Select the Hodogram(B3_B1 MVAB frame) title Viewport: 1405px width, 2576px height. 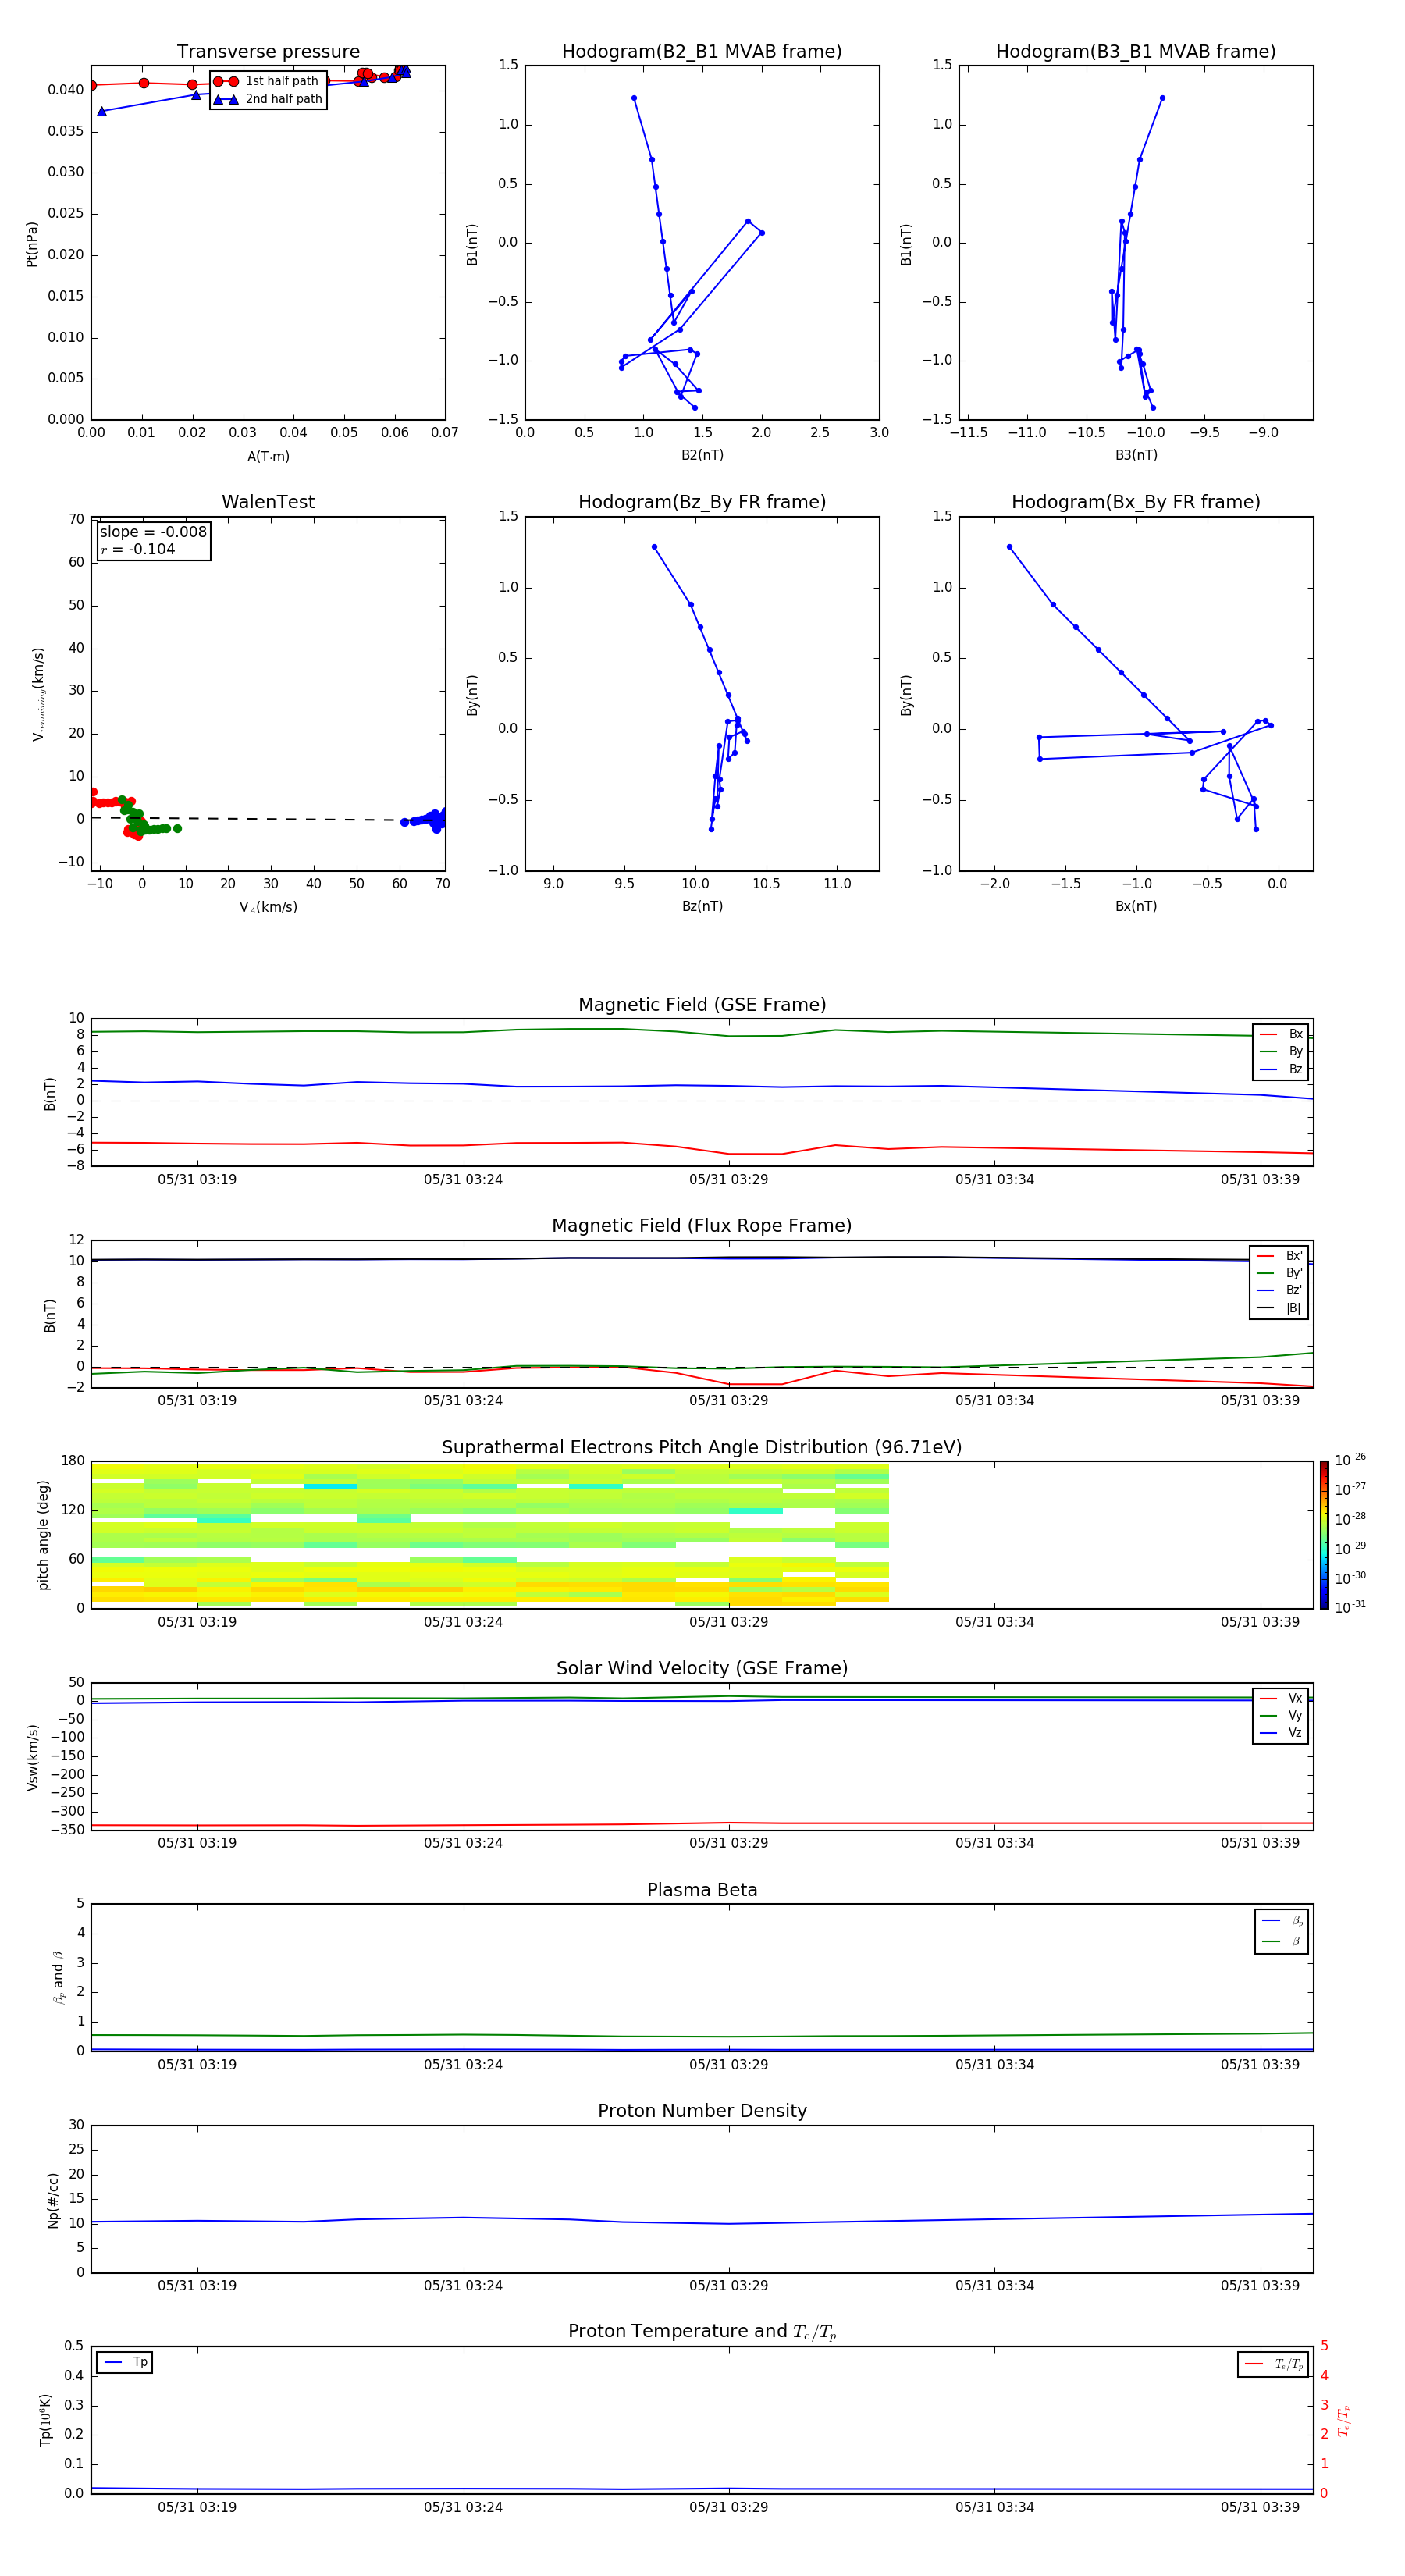click(1135, 52)
